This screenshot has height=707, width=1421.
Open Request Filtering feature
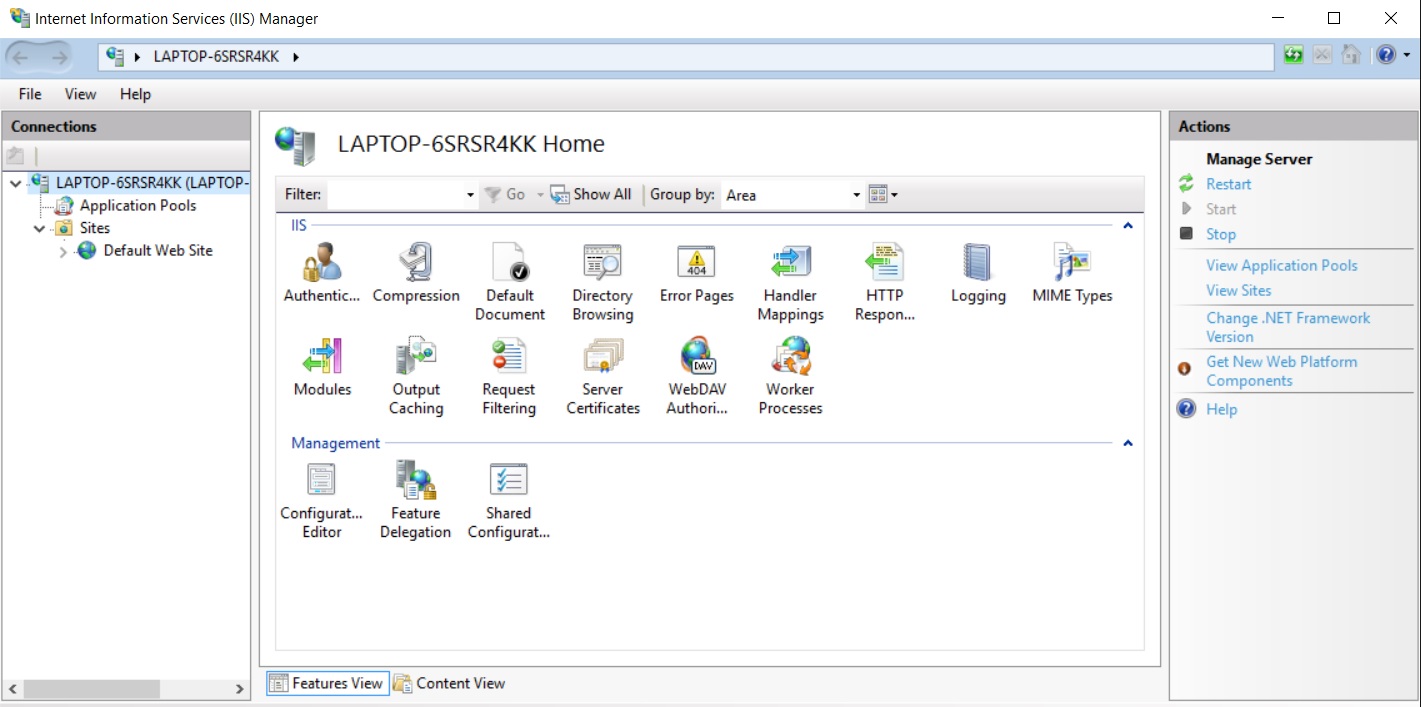point(509,375)
